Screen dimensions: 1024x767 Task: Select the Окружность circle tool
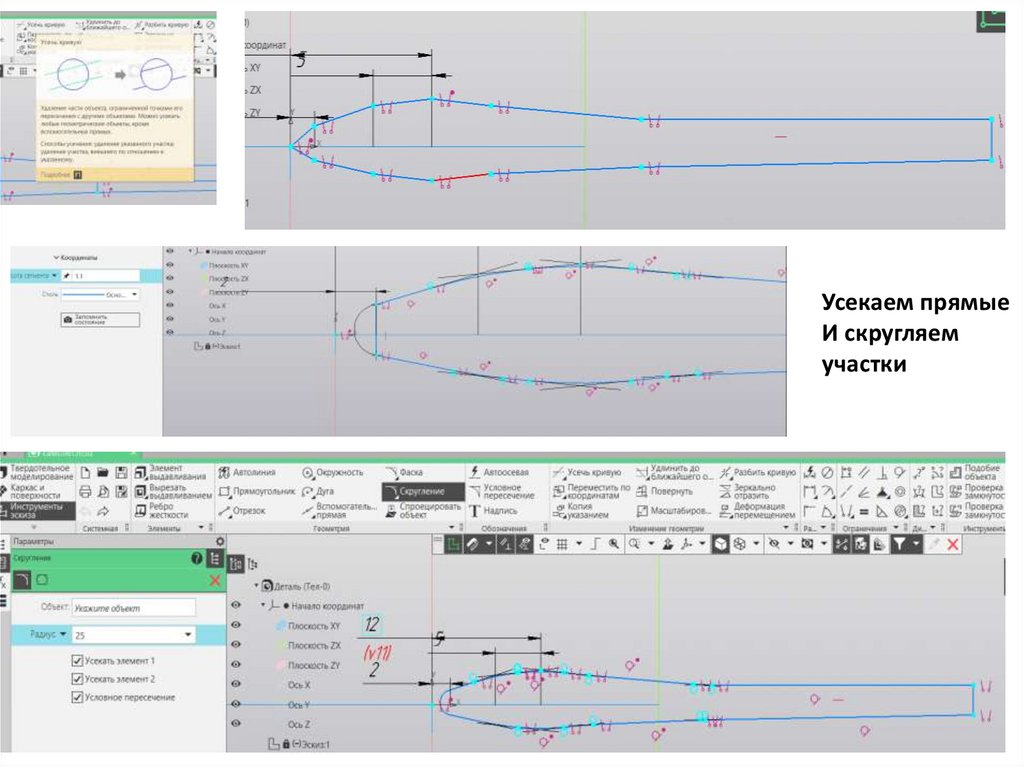(332, 472)
